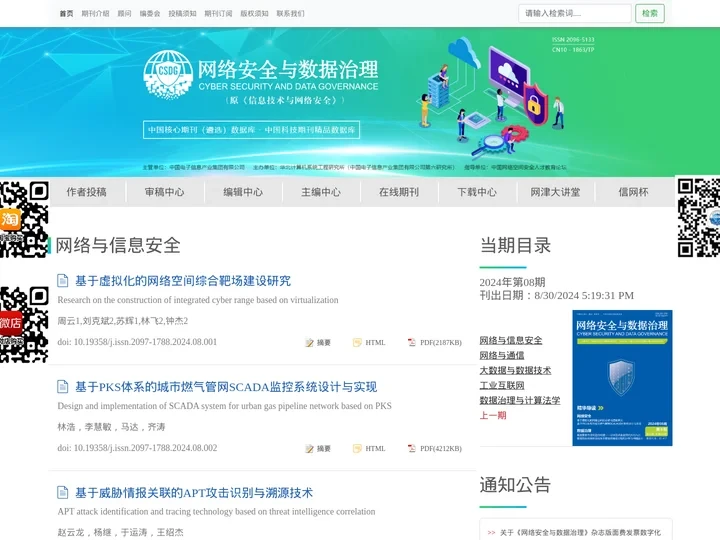Click document icon beside PKS SCADA article title
This screenshot has width=720, height=540.
point(63,387)
